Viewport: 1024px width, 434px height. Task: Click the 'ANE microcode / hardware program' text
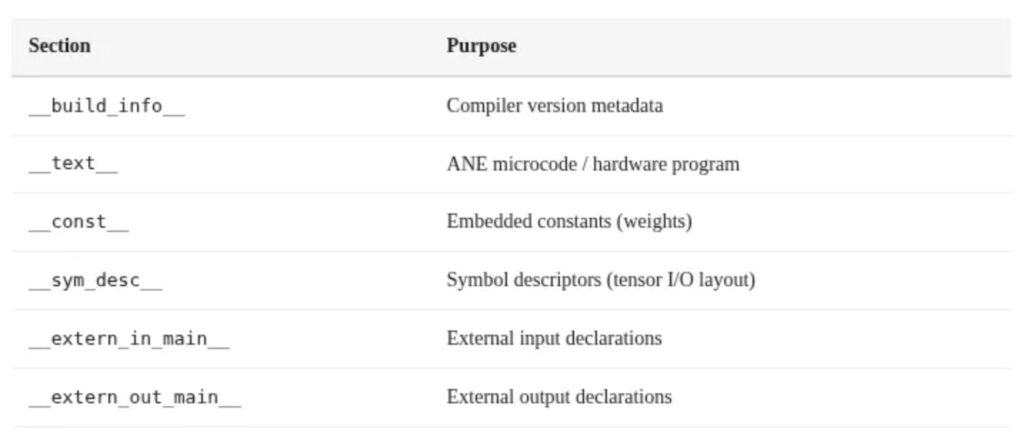point(593,164)
